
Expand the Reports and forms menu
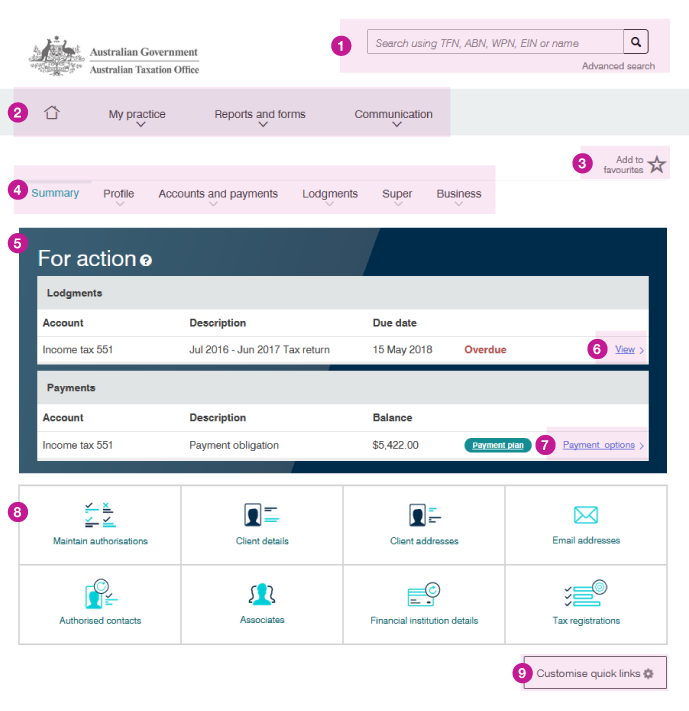[x=260, y=115]
